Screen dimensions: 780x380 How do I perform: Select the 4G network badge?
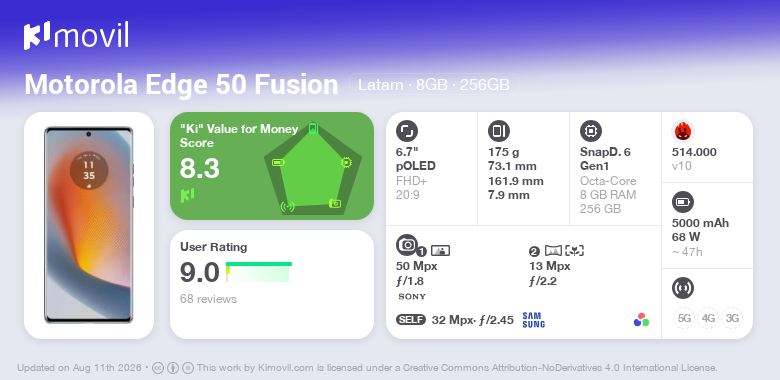coord(708,318)
